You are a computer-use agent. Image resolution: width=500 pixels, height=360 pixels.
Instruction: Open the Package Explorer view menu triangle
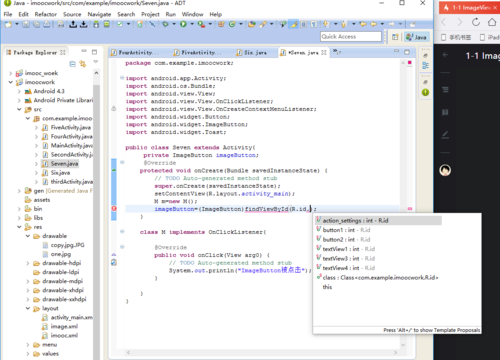[x=96, y=62]
